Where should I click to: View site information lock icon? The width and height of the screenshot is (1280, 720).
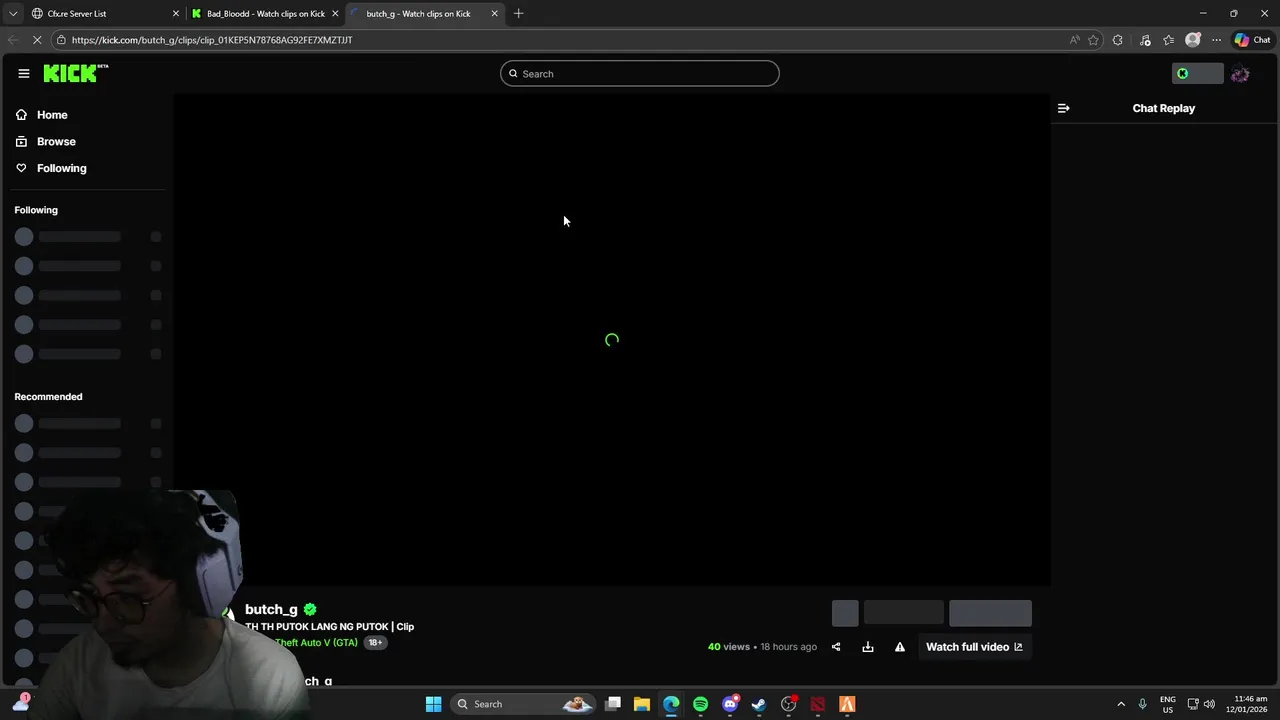coord(61,40)
